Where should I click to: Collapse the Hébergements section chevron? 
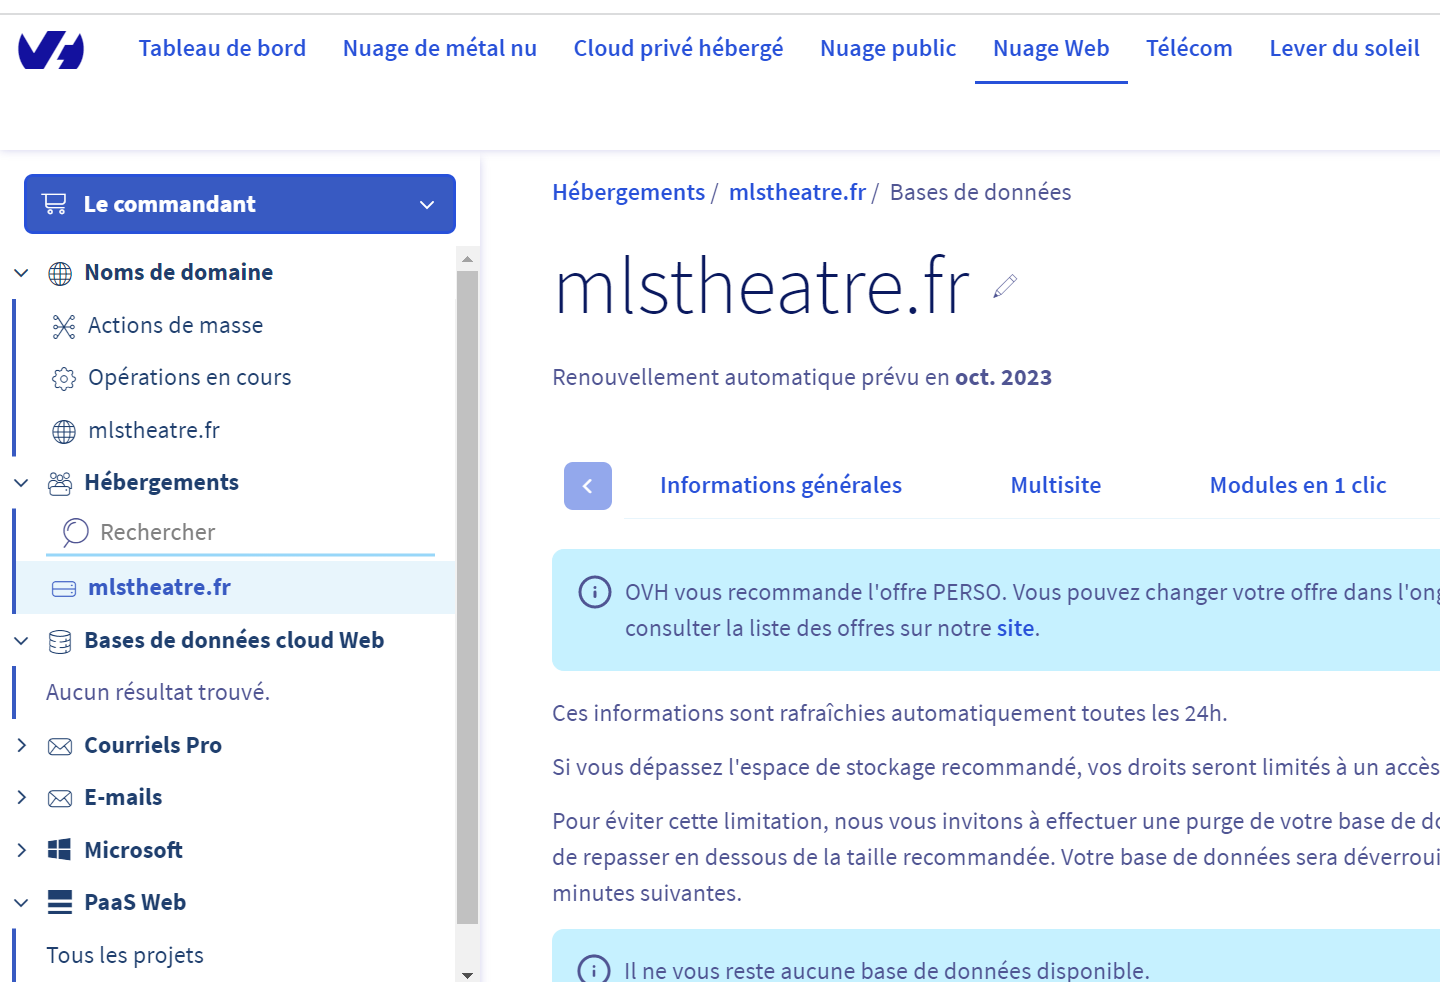coord(21,483)
